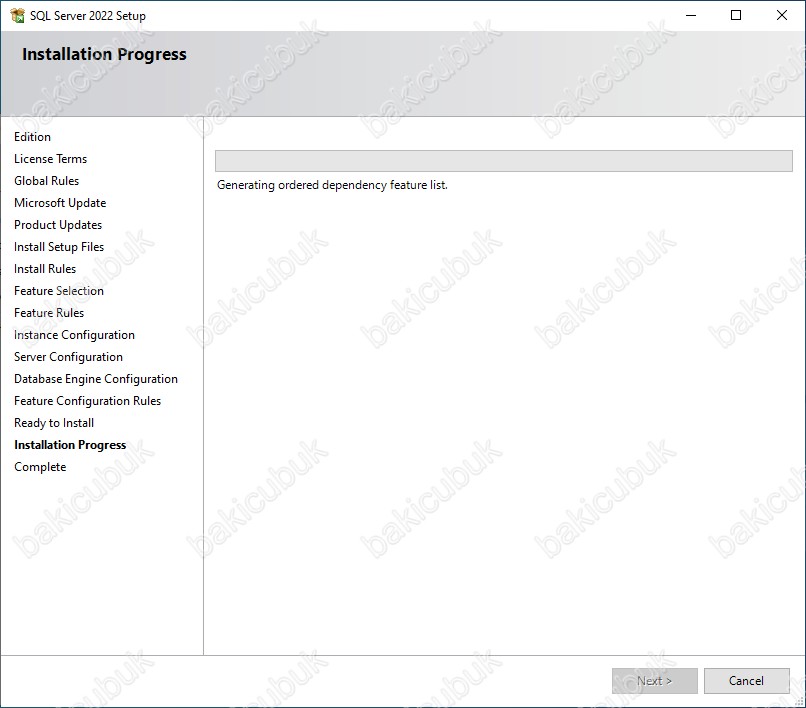Close the SQL Server 2022 Setup window
Viewport: 806px width, 708px height.
pos(782,15)
